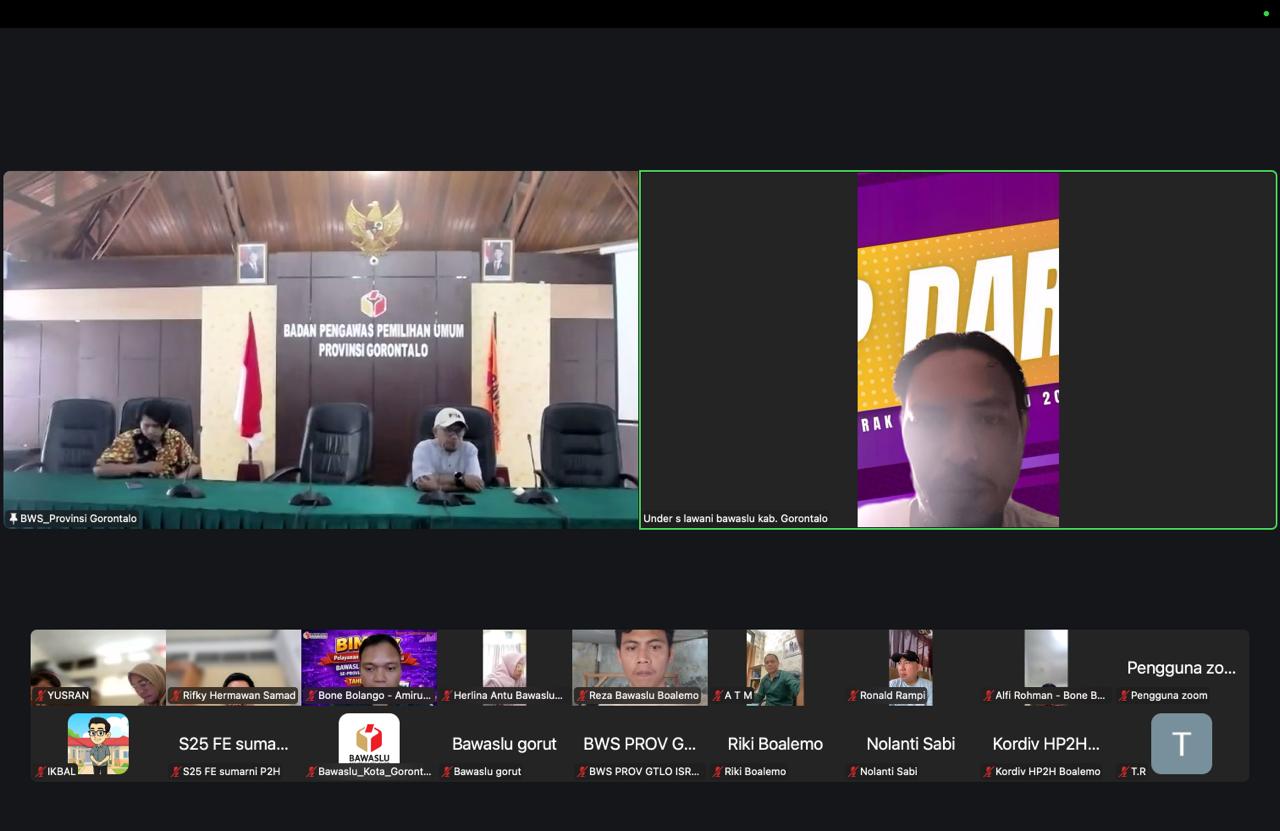
Task: Select the Bone Bolango participant video thumbnail
Action: [369, 667]
